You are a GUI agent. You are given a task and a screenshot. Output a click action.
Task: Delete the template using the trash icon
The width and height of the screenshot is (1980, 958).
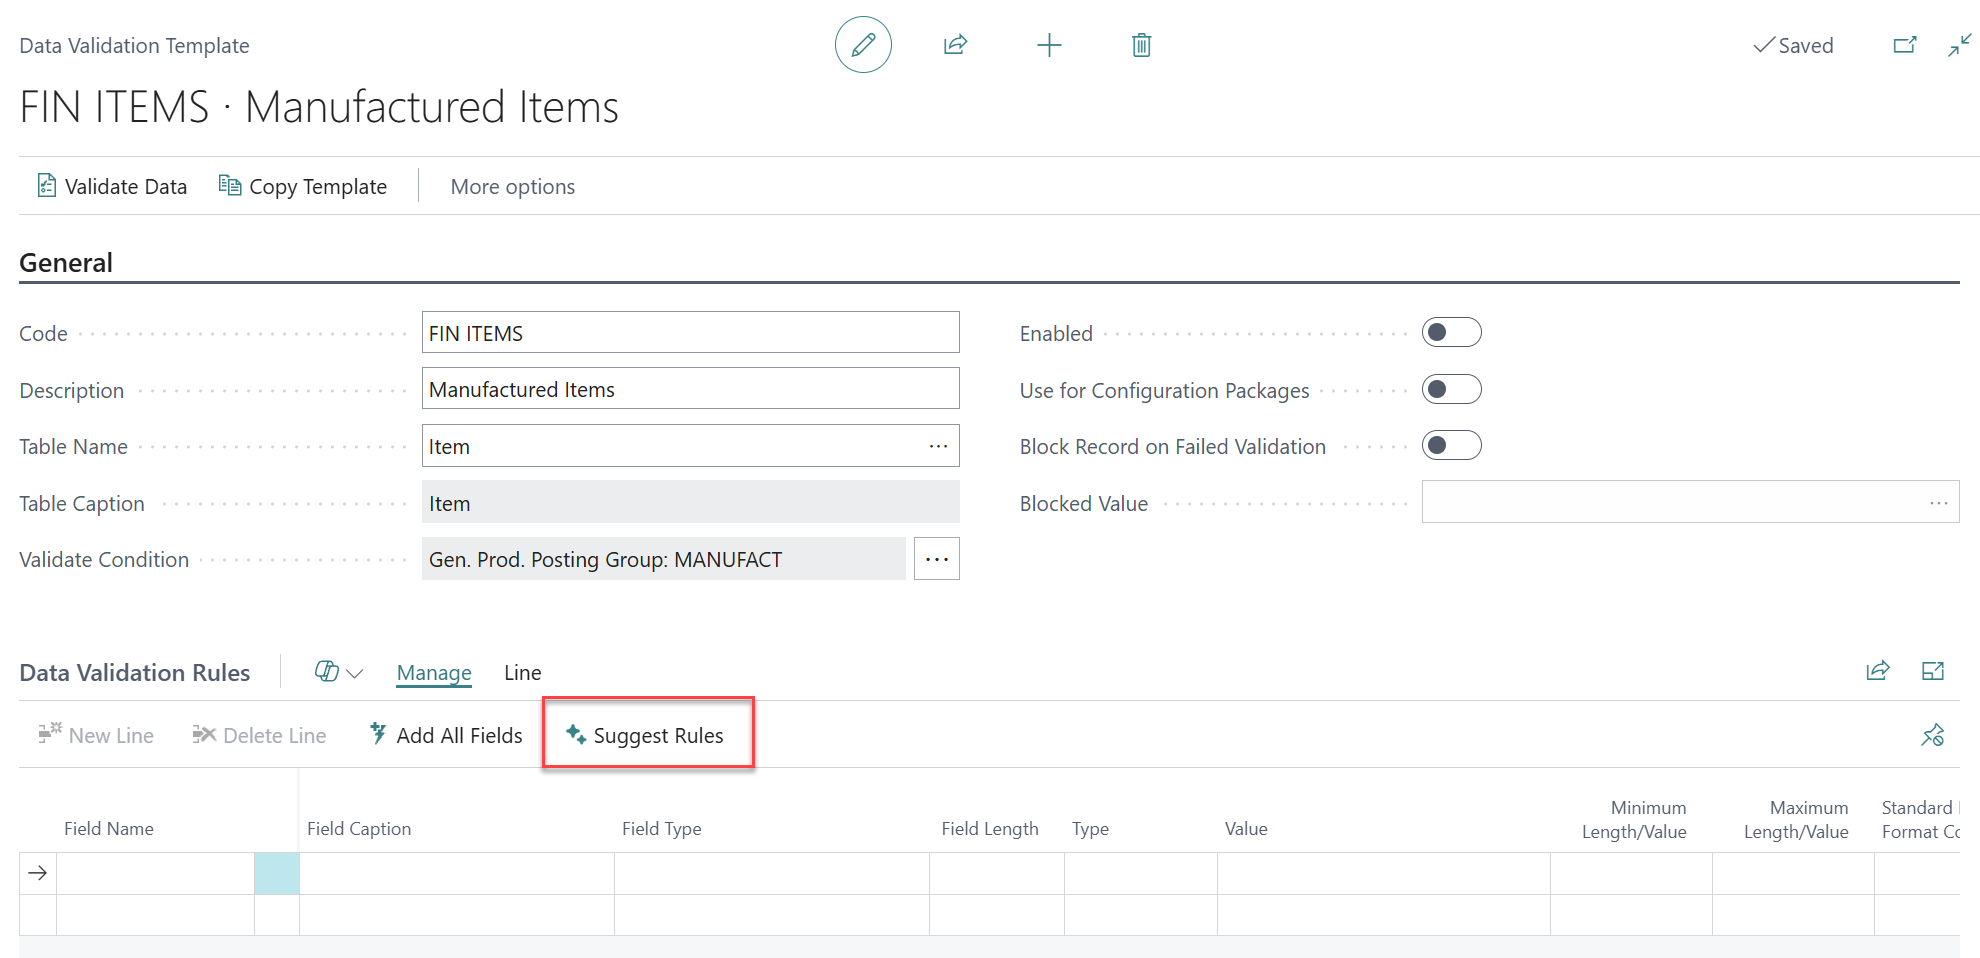1140,45
